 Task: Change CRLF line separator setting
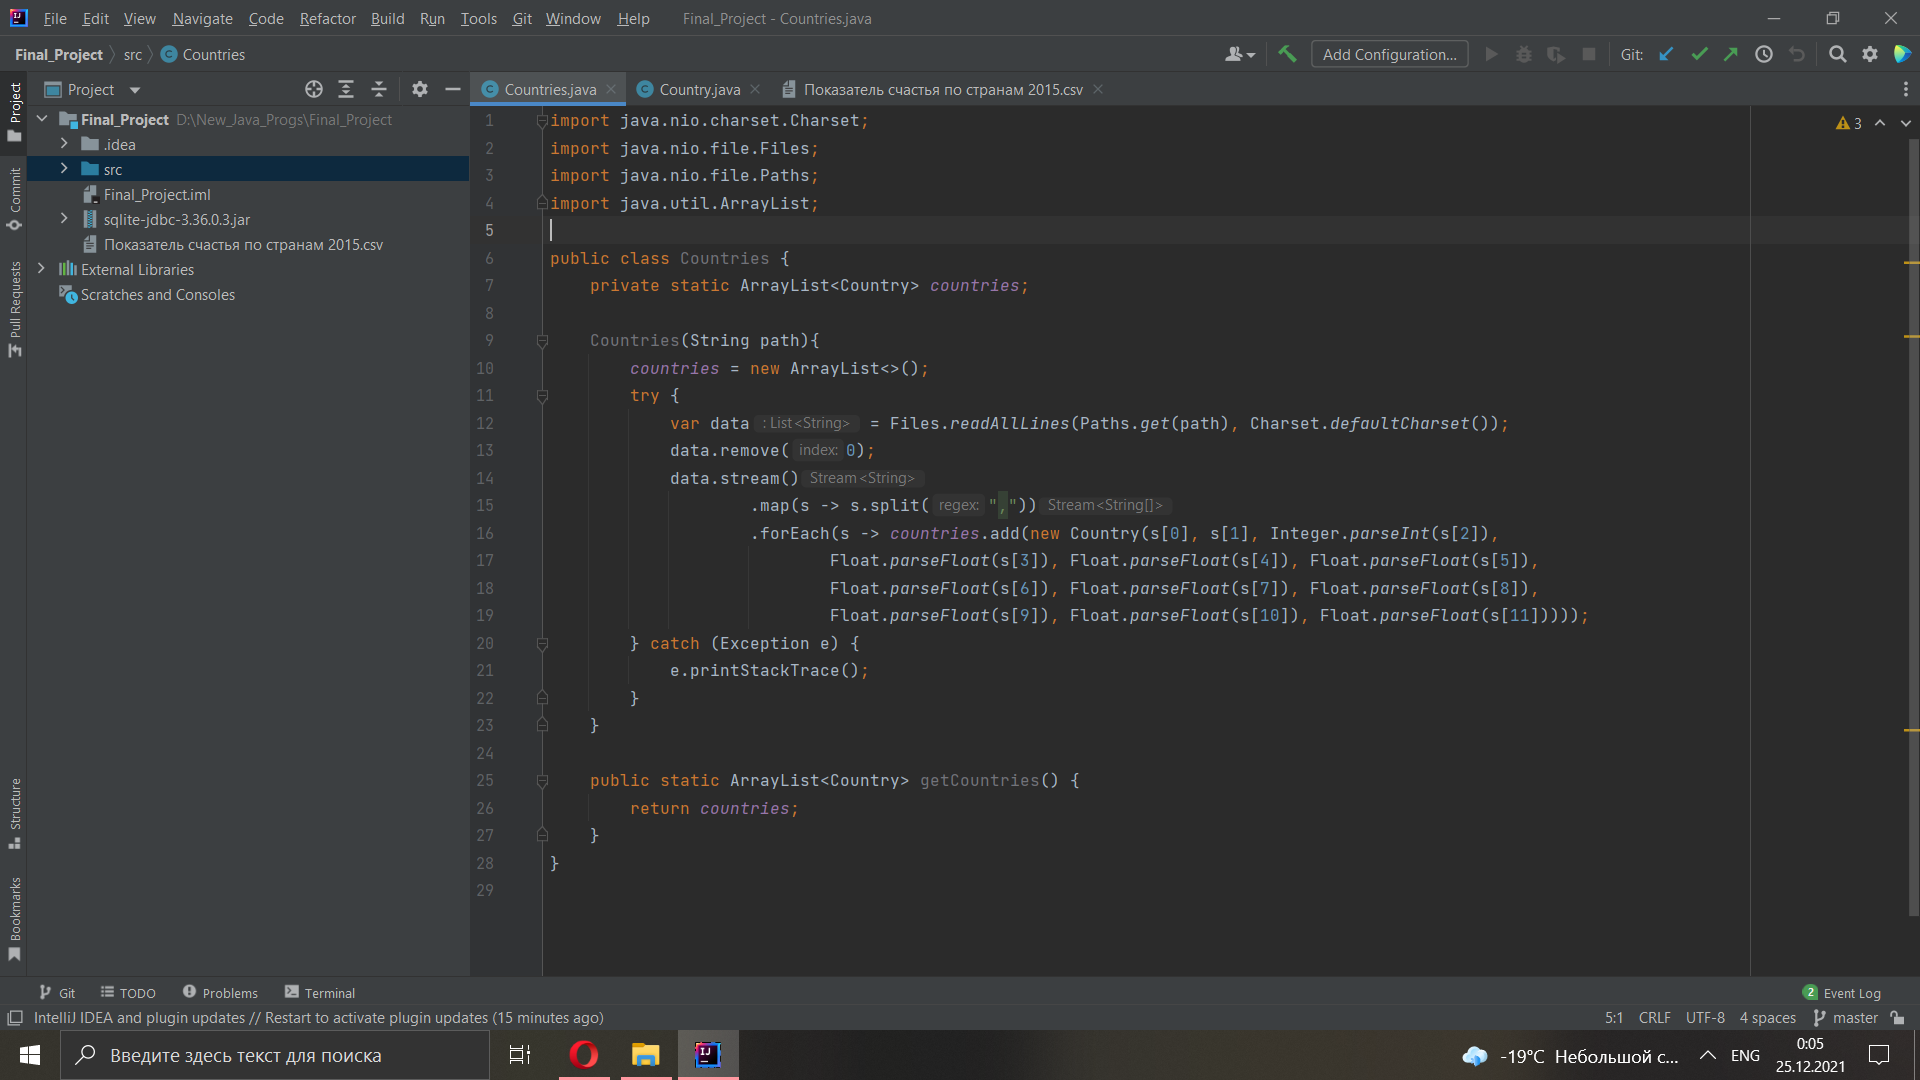pyautogui.click(x=1654, y=1017)
